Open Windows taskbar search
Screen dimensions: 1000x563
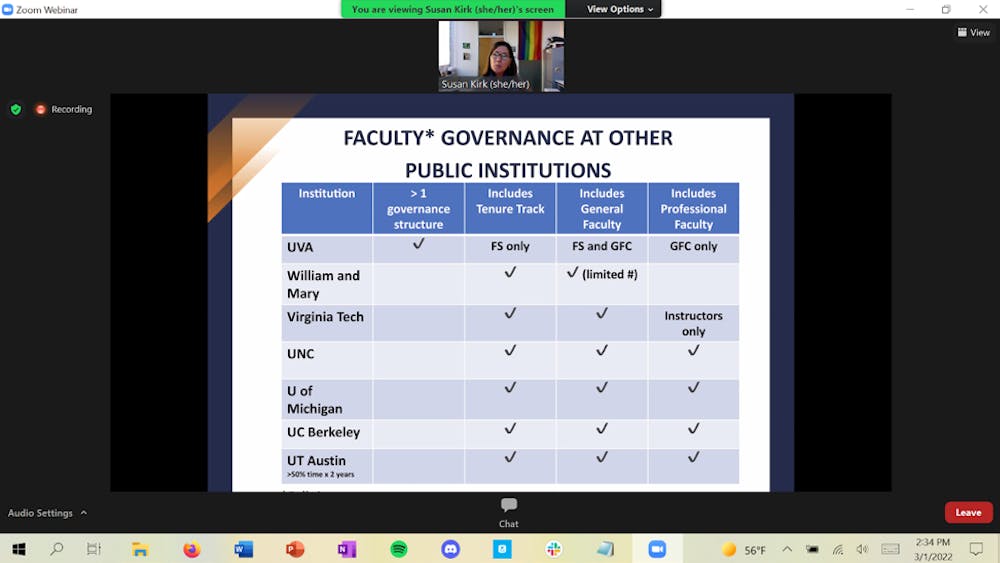pos(57,549)
